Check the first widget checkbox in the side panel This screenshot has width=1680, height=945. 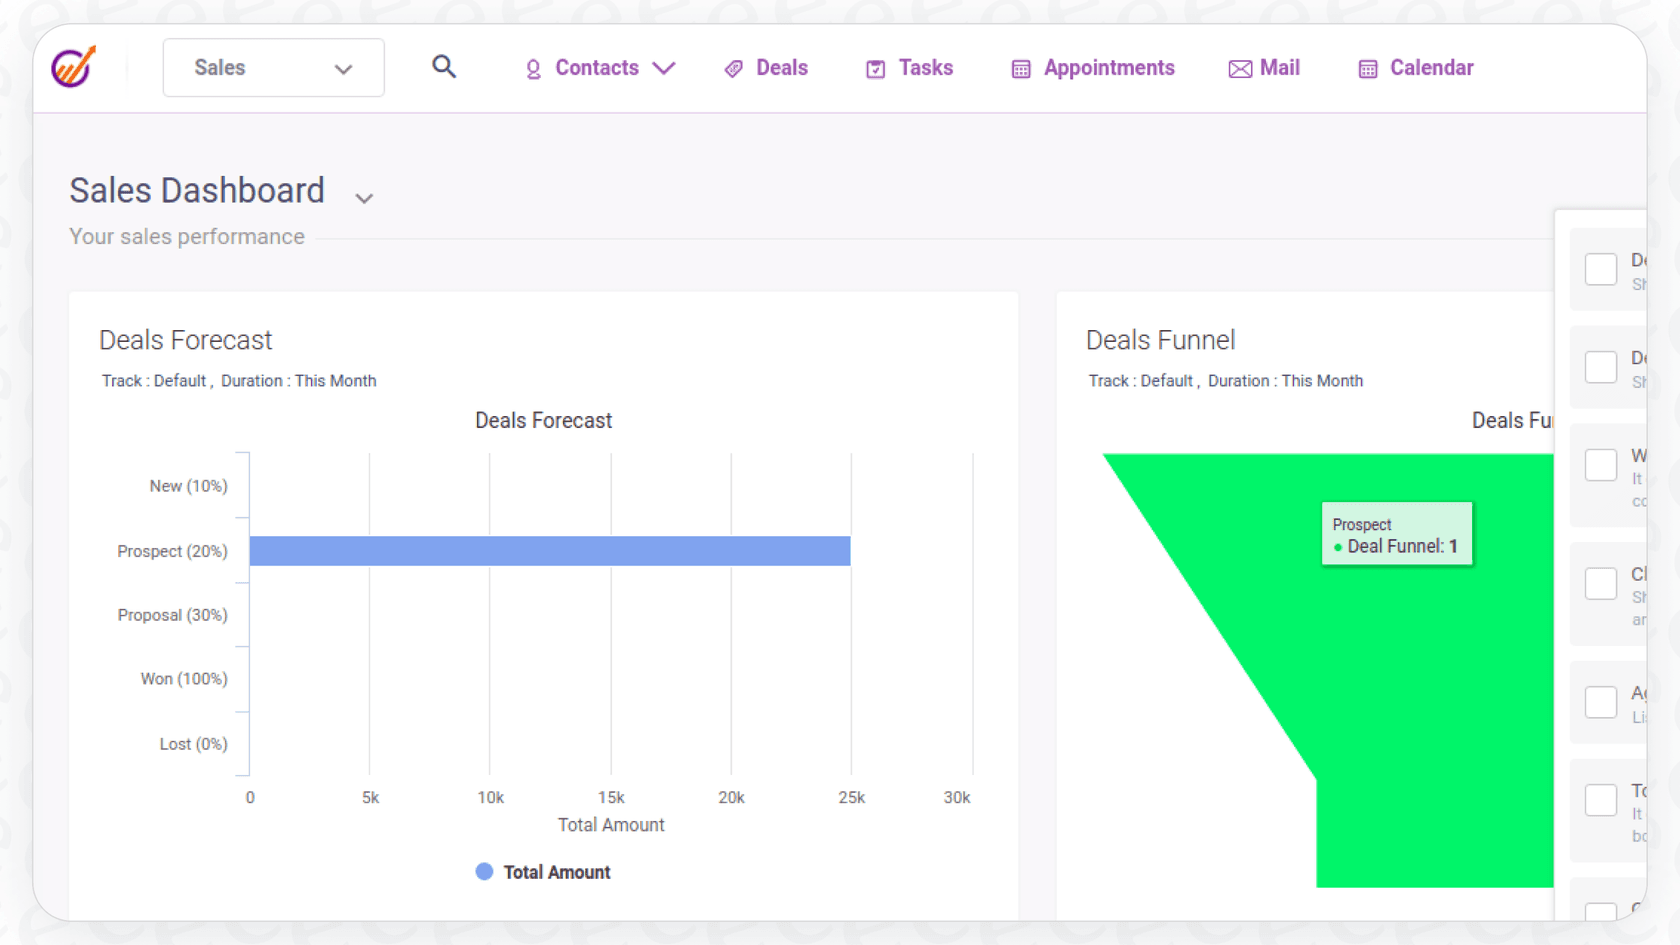1601,269
